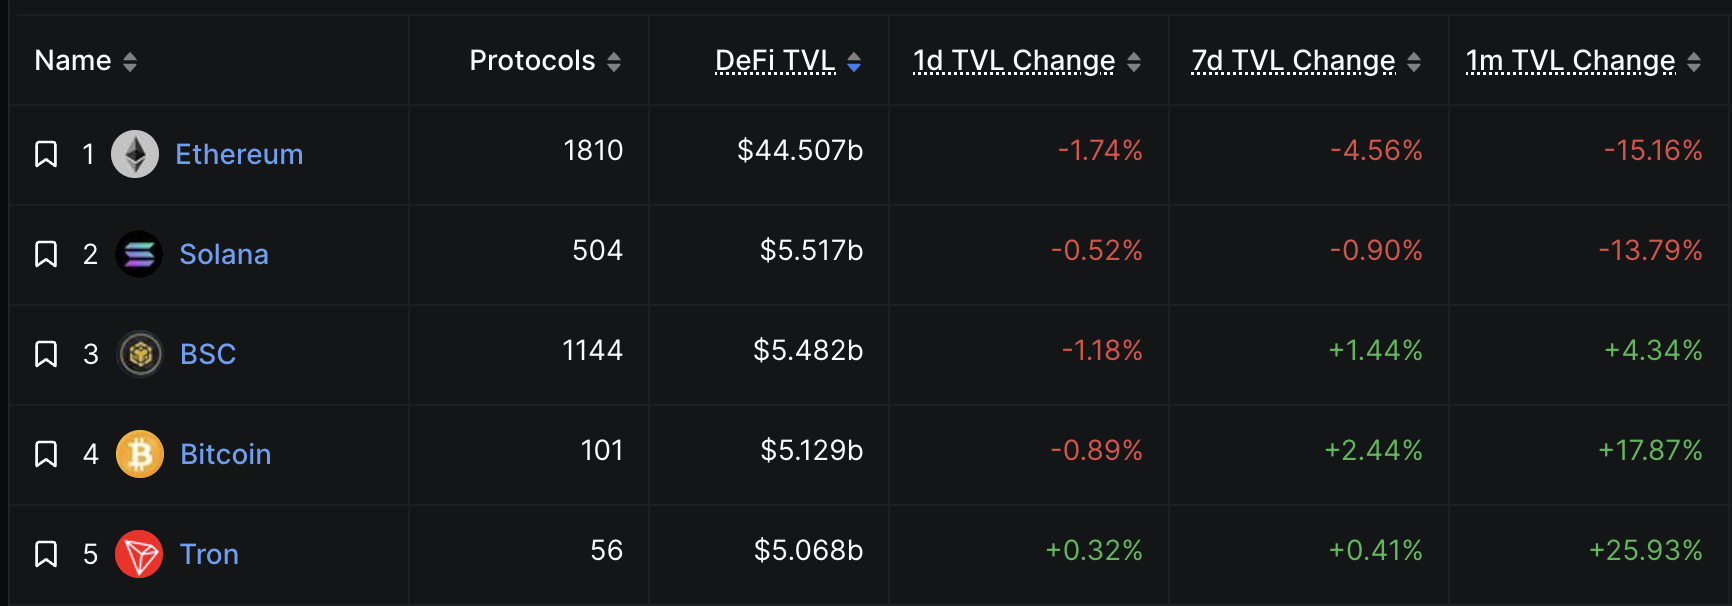1732x606 pixels.
Task: Toggle the bookmark for BSC
Action: pyautogui.click(x=46, y=354)
